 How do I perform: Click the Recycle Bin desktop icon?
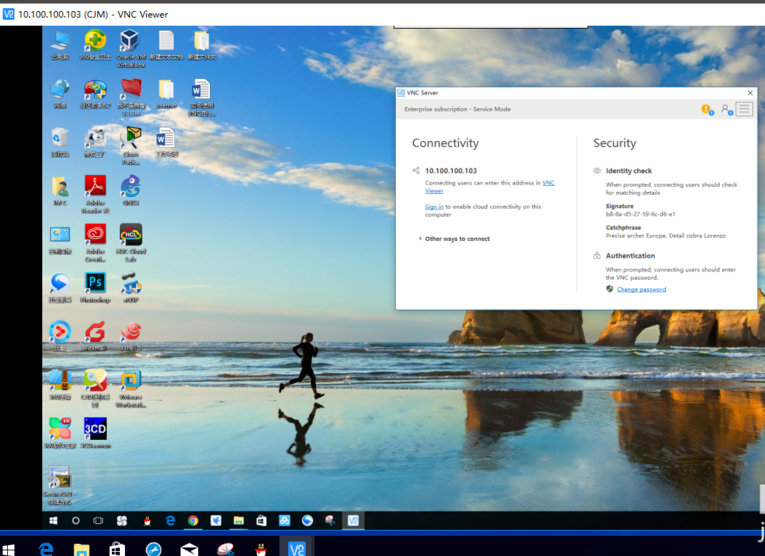pos(60,139)
